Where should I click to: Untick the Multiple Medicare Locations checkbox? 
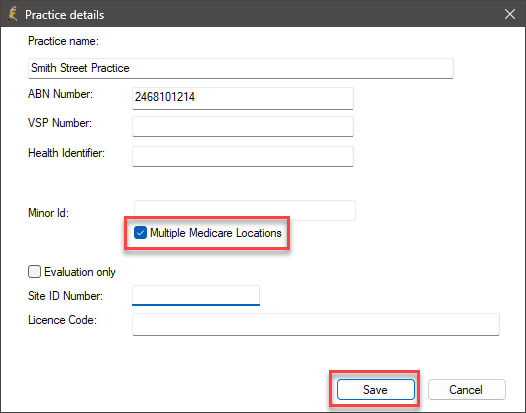tap(140, 233)
